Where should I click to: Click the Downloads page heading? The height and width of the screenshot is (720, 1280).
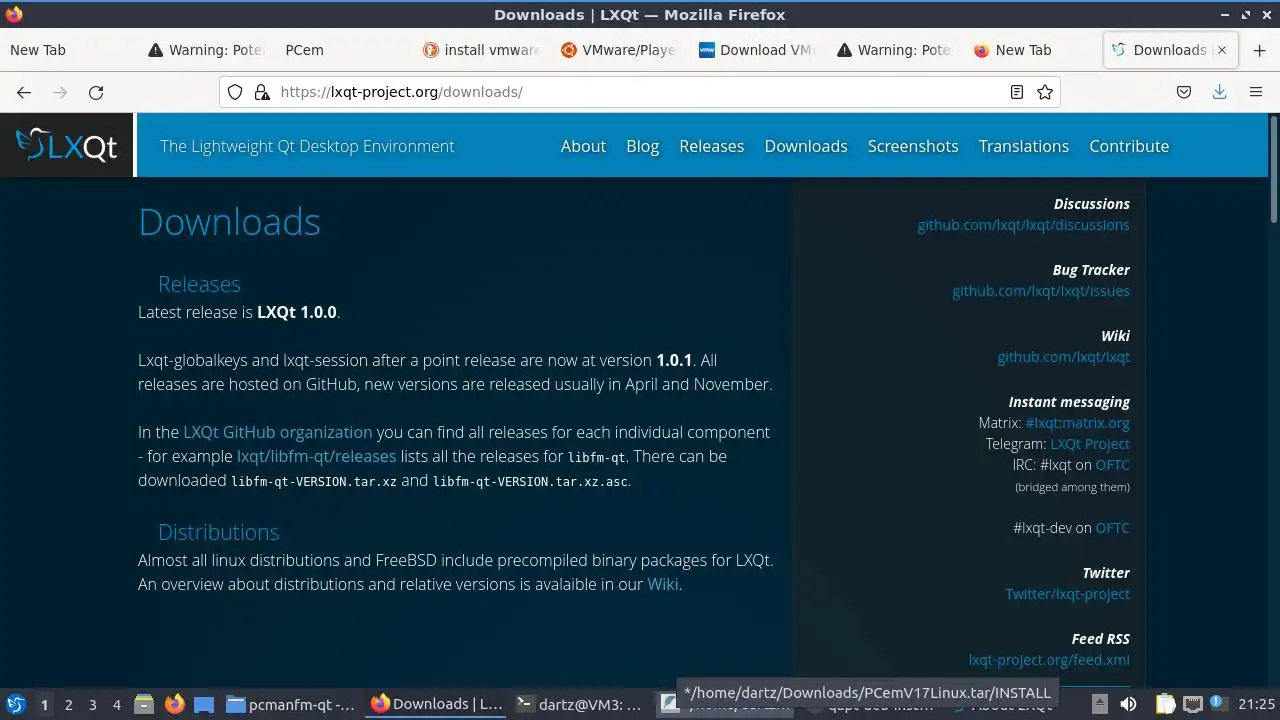click(229, 222)
